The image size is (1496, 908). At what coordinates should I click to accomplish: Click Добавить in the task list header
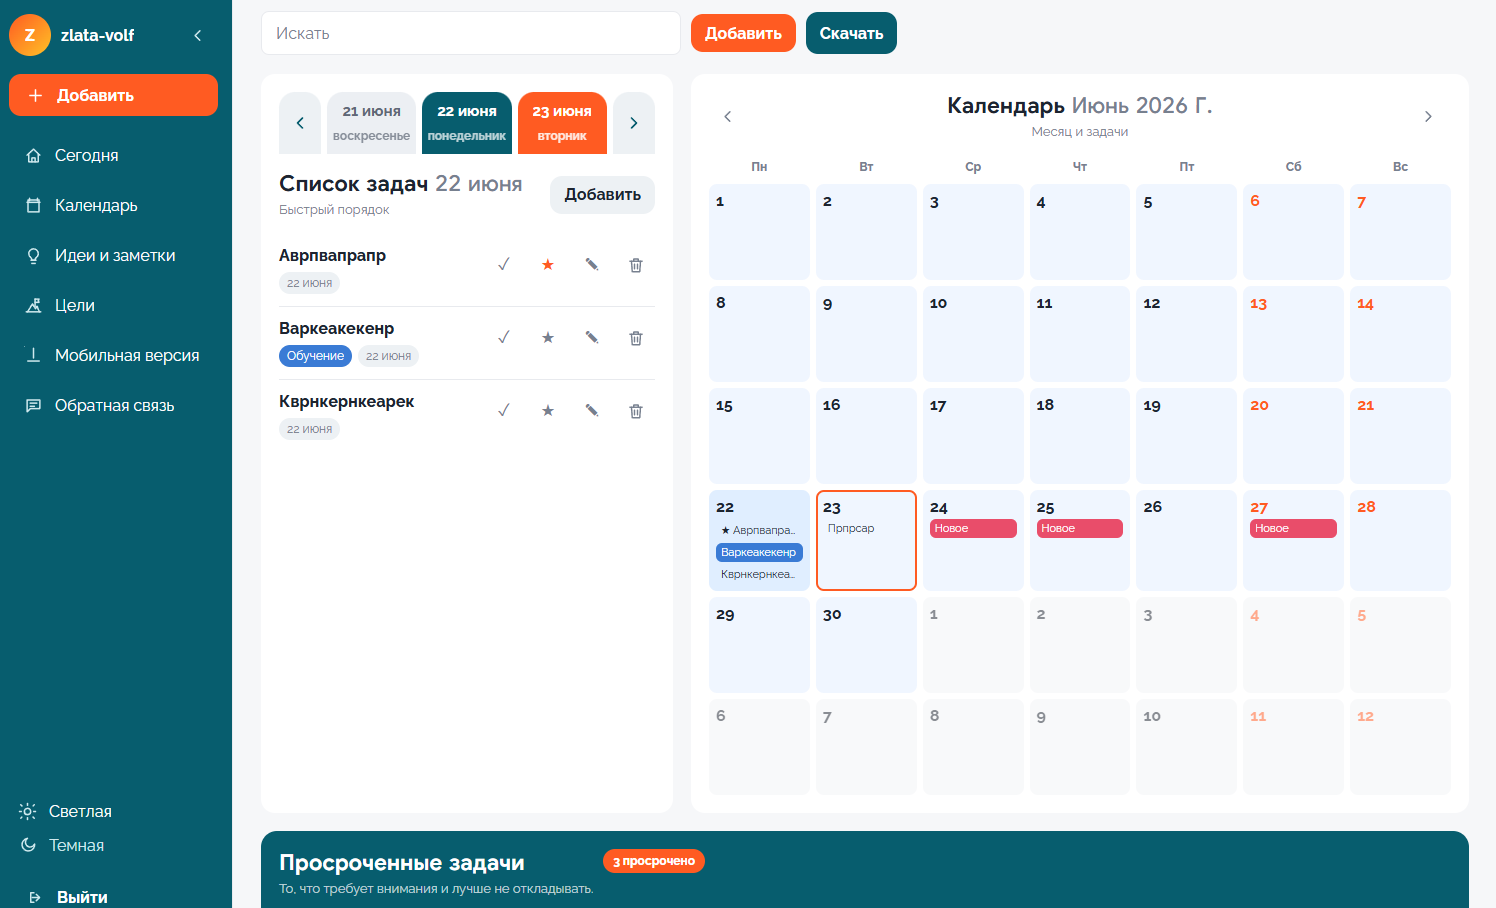(602, 195)
